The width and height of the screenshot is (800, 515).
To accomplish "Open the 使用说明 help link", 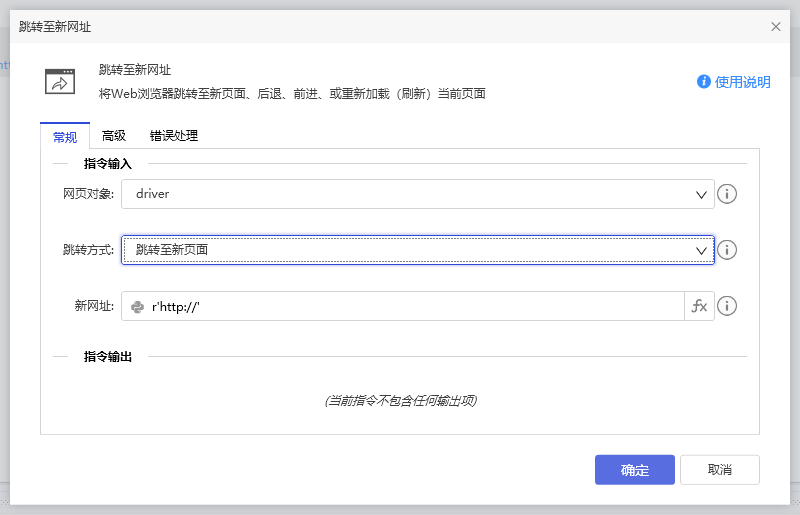I will (743, 82).
